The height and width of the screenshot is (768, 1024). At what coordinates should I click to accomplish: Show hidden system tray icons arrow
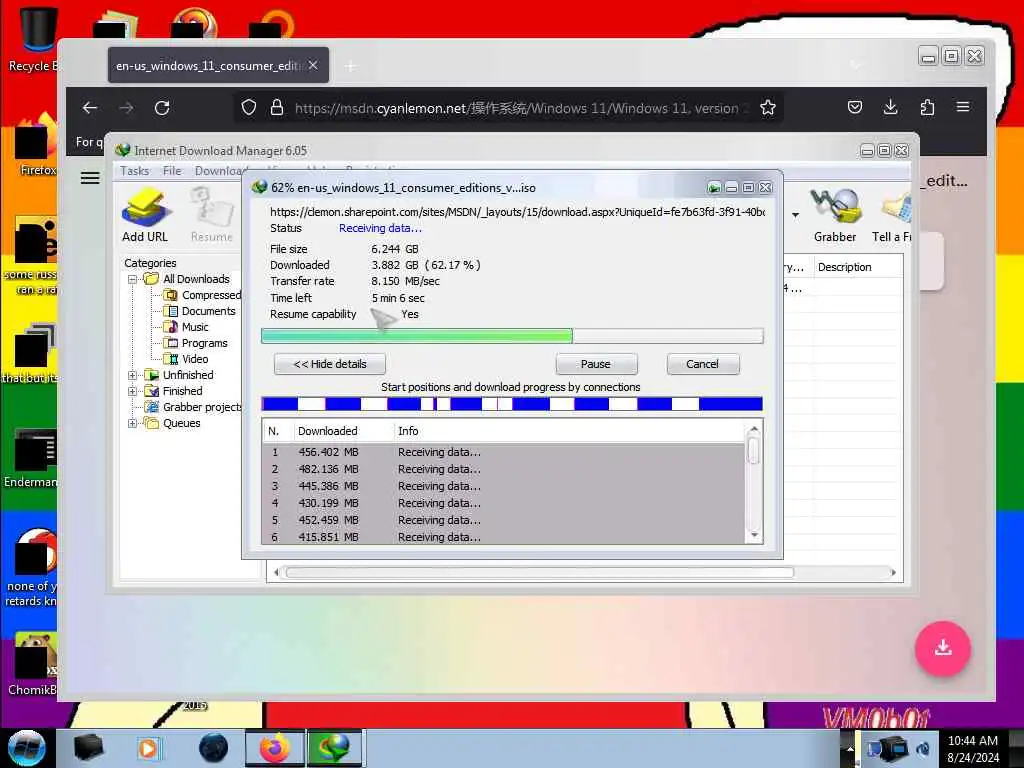(x=850, y=748)
